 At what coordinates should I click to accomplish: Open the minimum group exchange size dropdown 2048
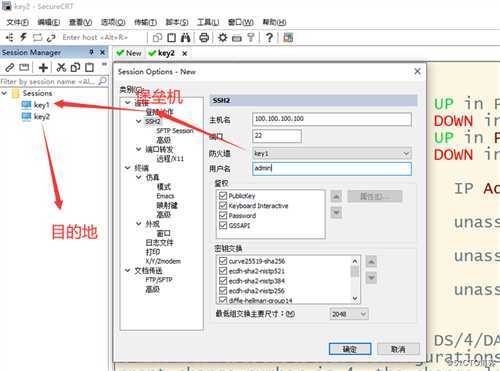[349, 314]
